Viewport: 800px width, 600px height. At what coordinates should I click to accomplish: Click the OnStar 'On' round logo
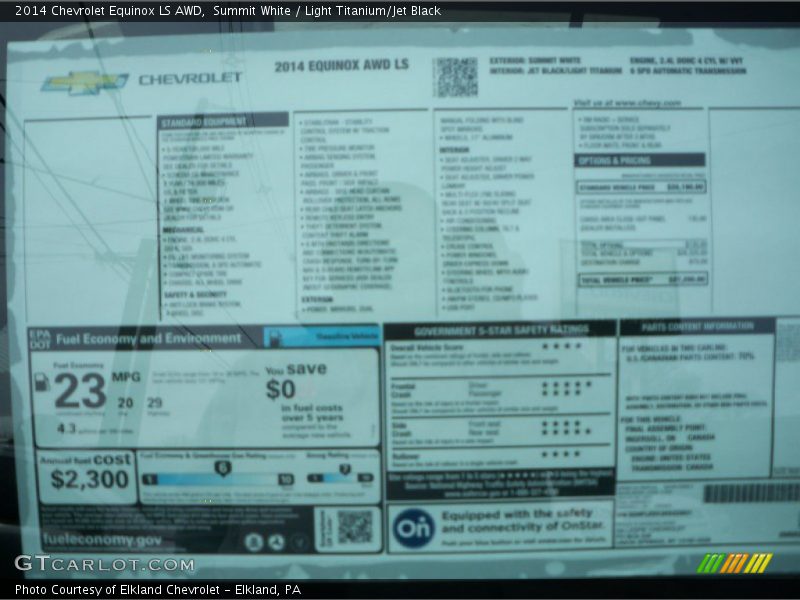414,529
